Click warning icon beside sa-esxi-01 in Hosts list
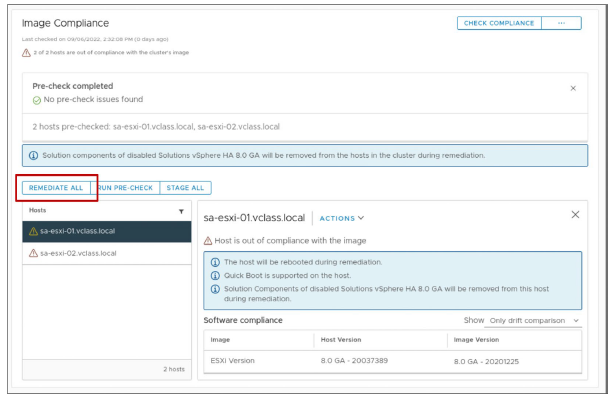The width and height of the screenshot is (612, 399). (33, 231)
